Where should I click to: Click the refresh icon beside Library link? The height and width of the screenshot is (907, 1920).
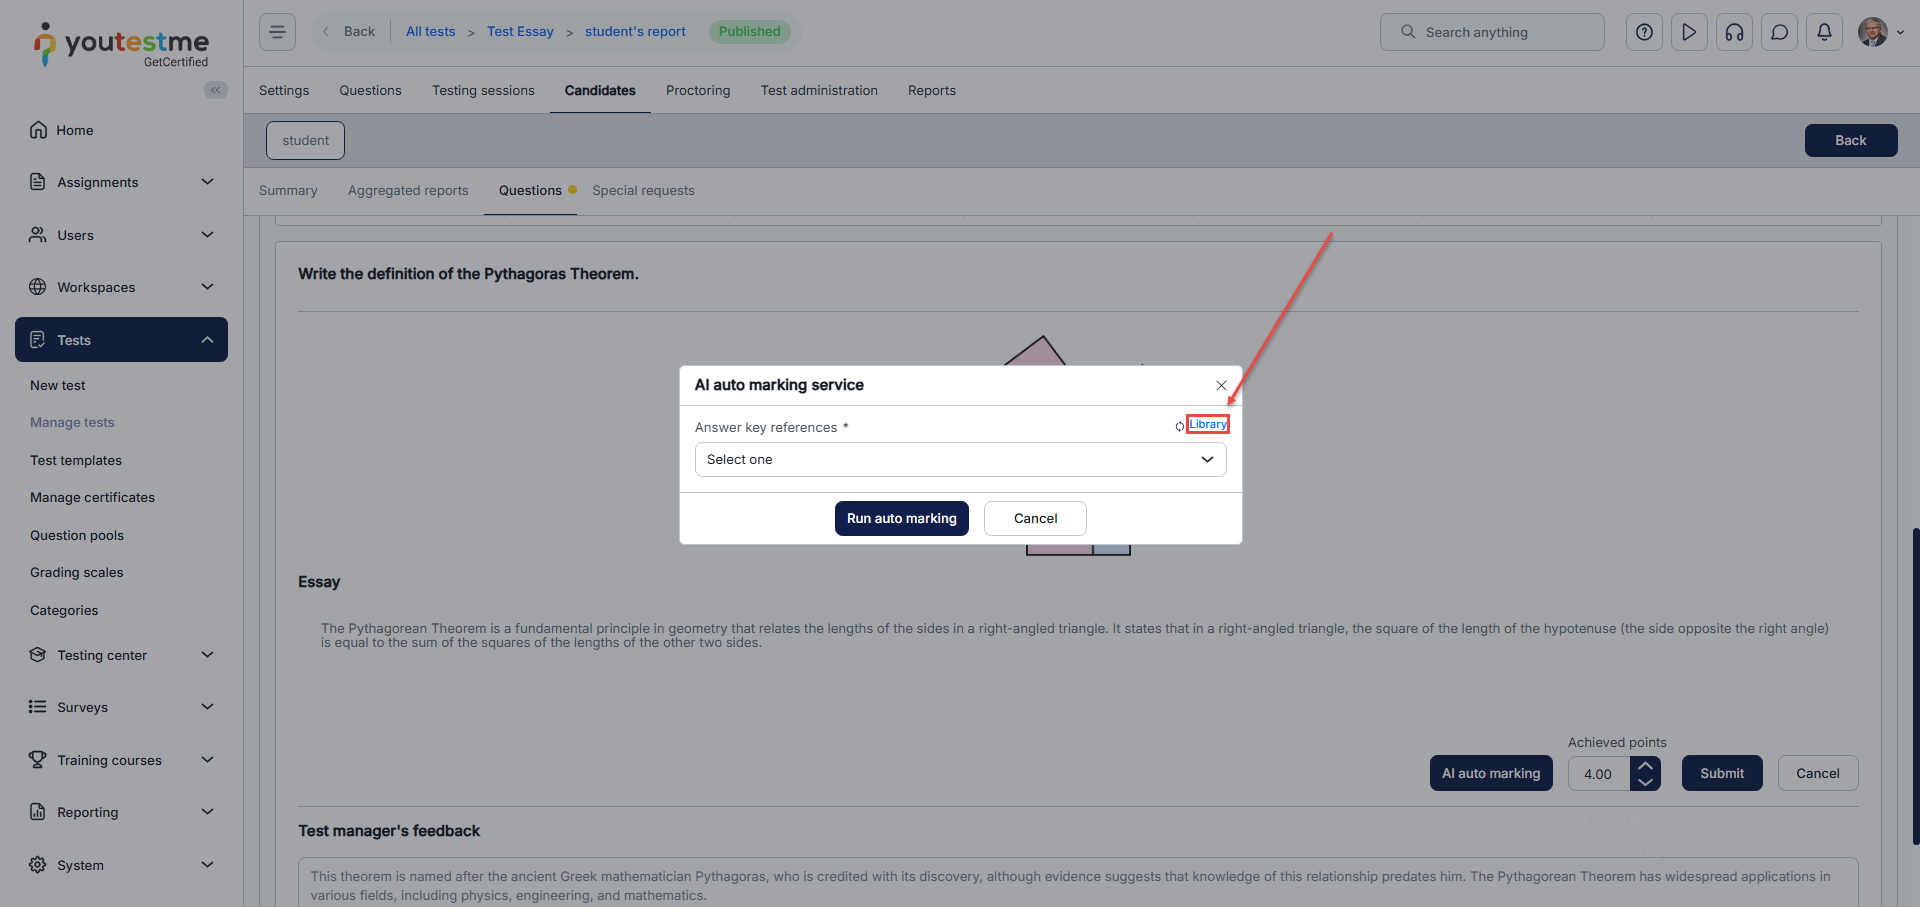[1180, 427]
